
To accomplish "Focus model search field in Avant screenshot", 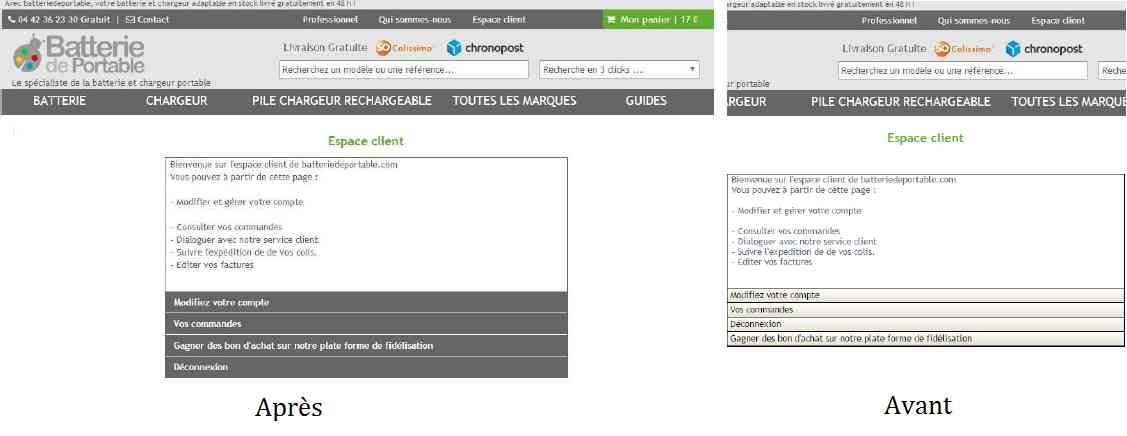I will (x=962, y=70).
